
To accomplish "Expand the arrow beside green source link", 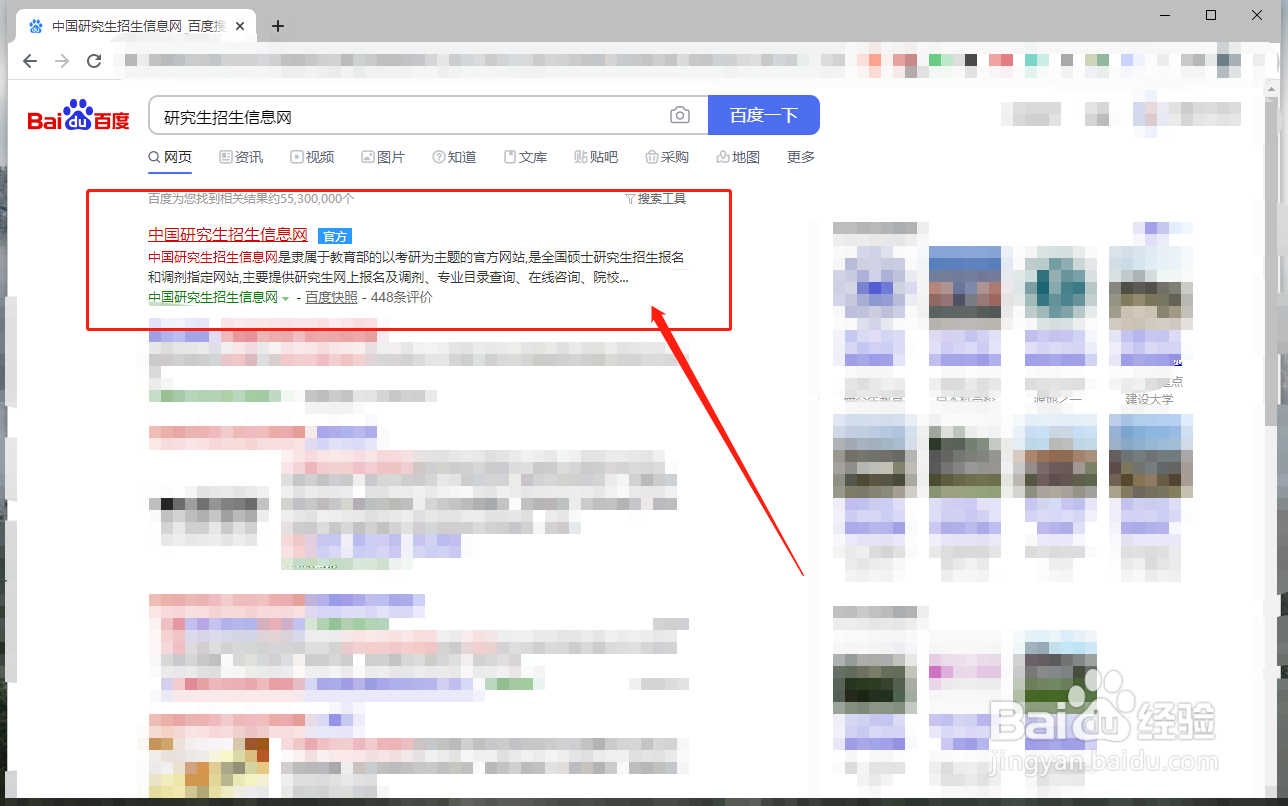I will (x=285, y=298).
